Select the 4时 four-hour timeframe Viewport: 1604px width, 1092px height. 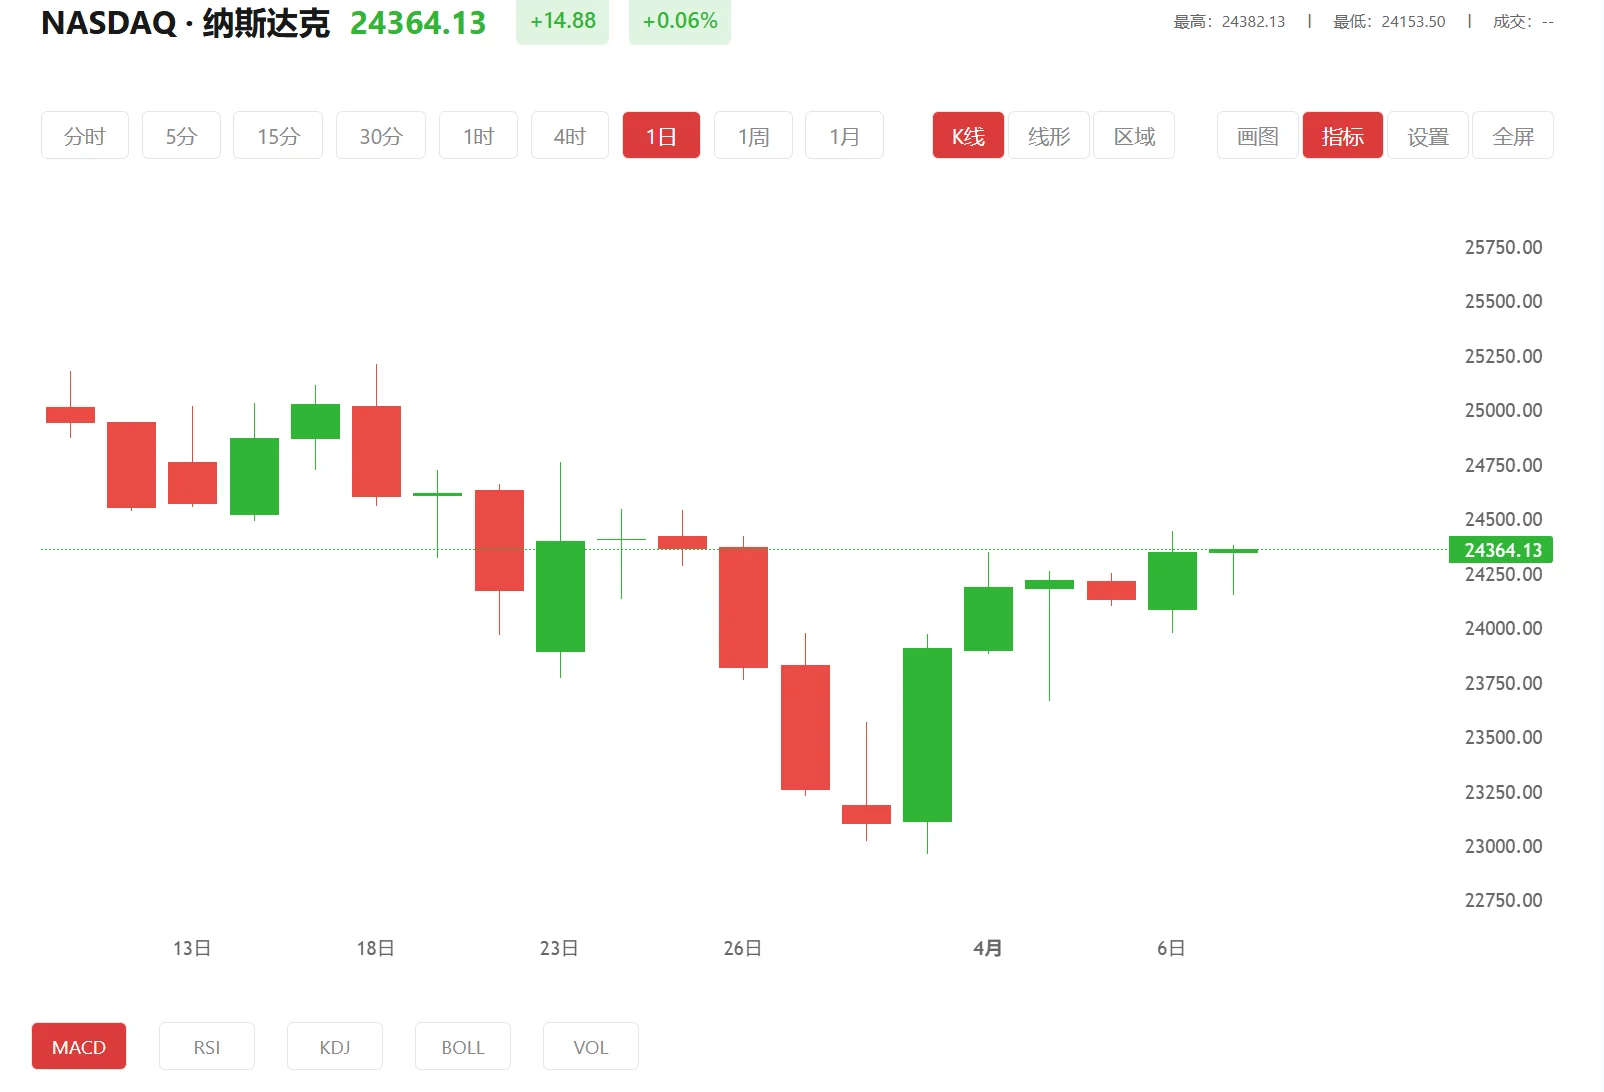569,135
